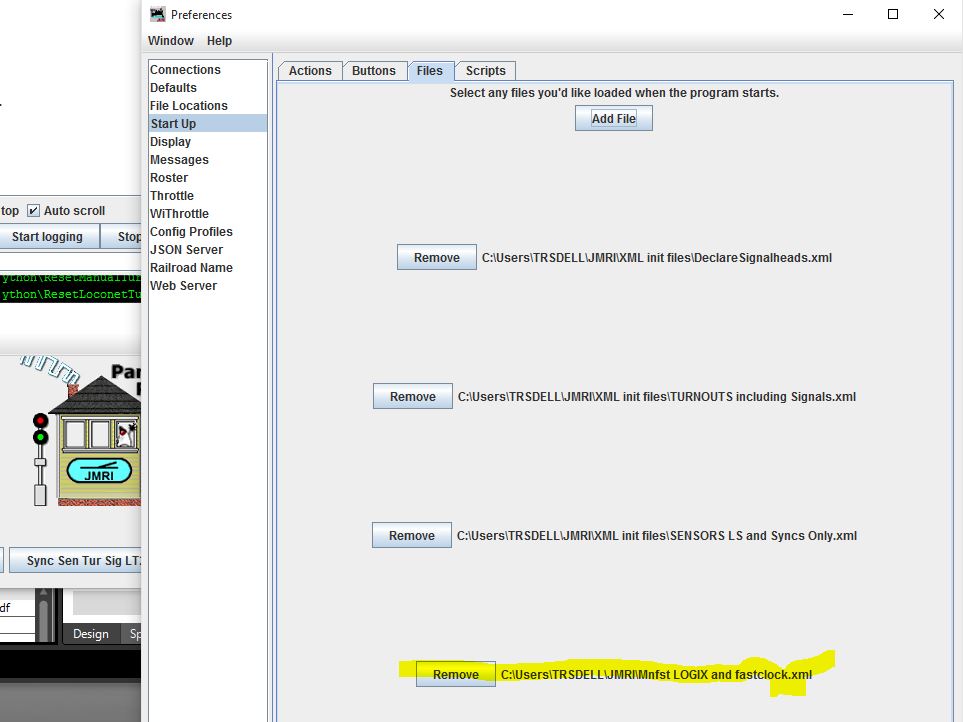Click the TURNOUTS including Signals.xml path text
Screen dimensions: 963x722
click(657, 397)
